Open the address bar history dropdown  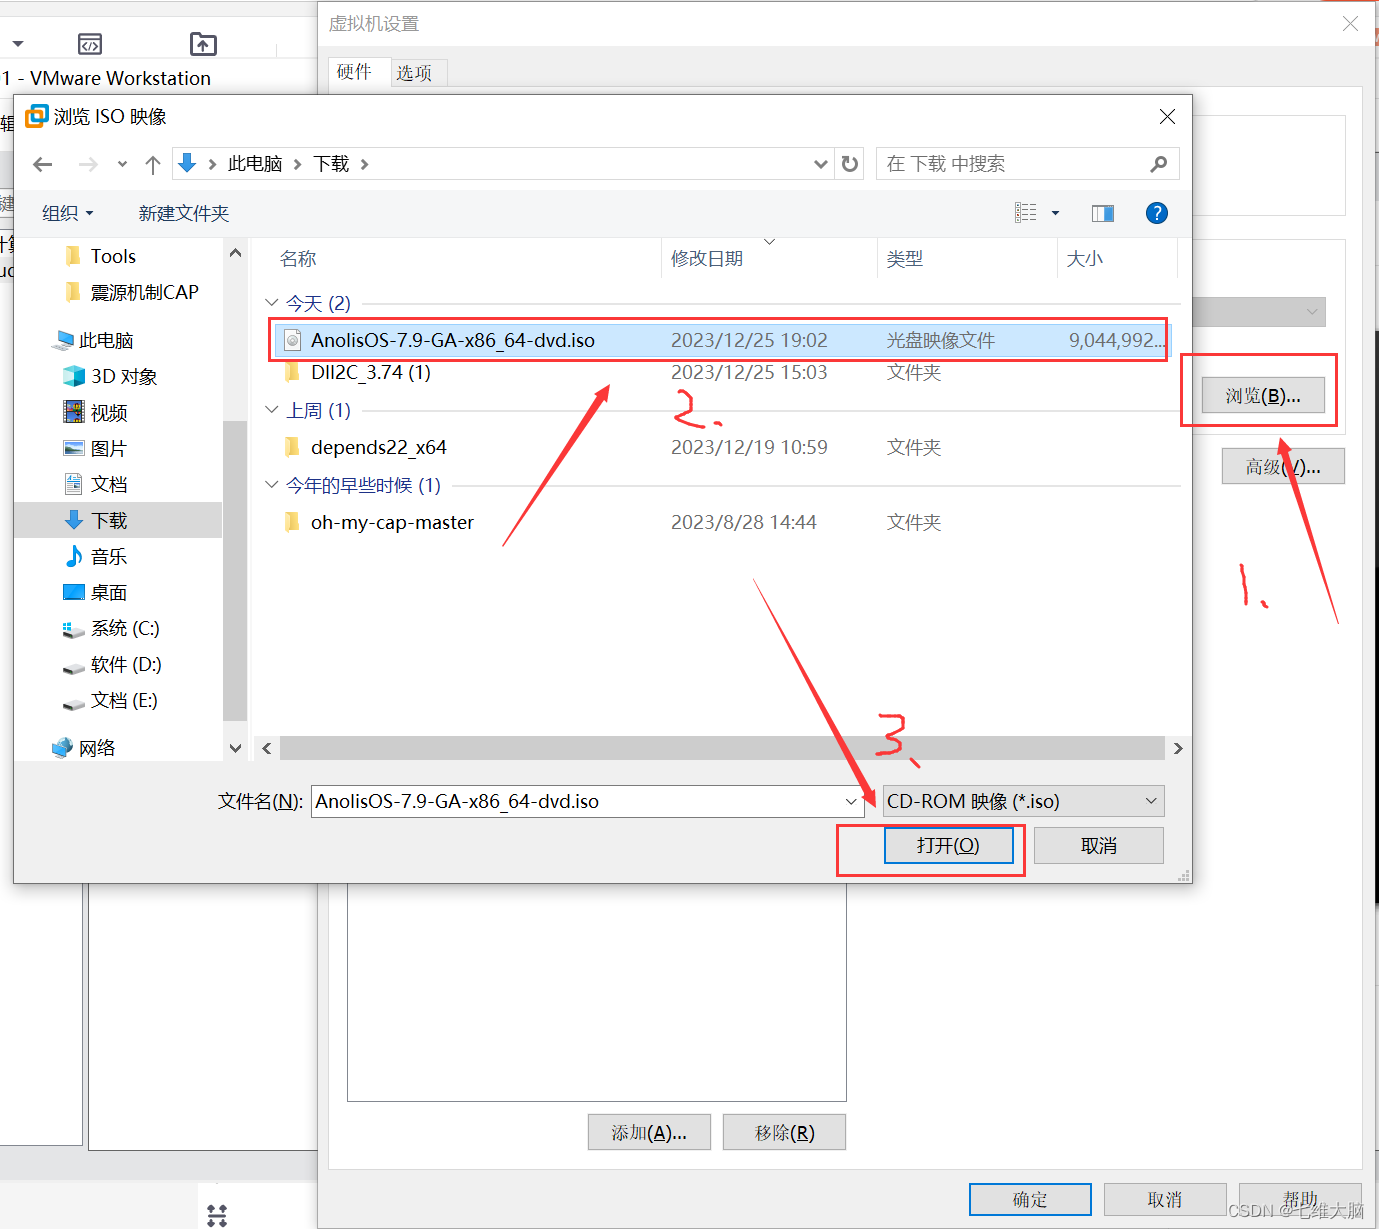click(x=821, y=164)
